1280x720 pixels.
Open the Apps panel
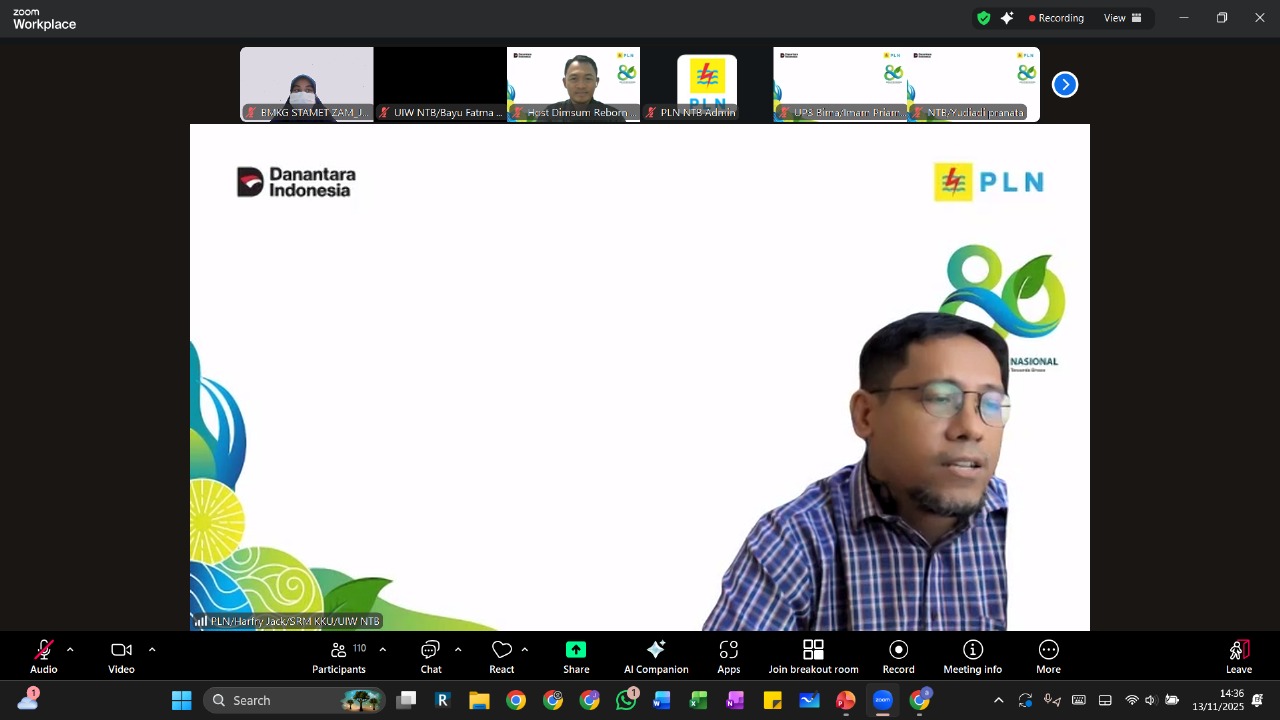728,656
